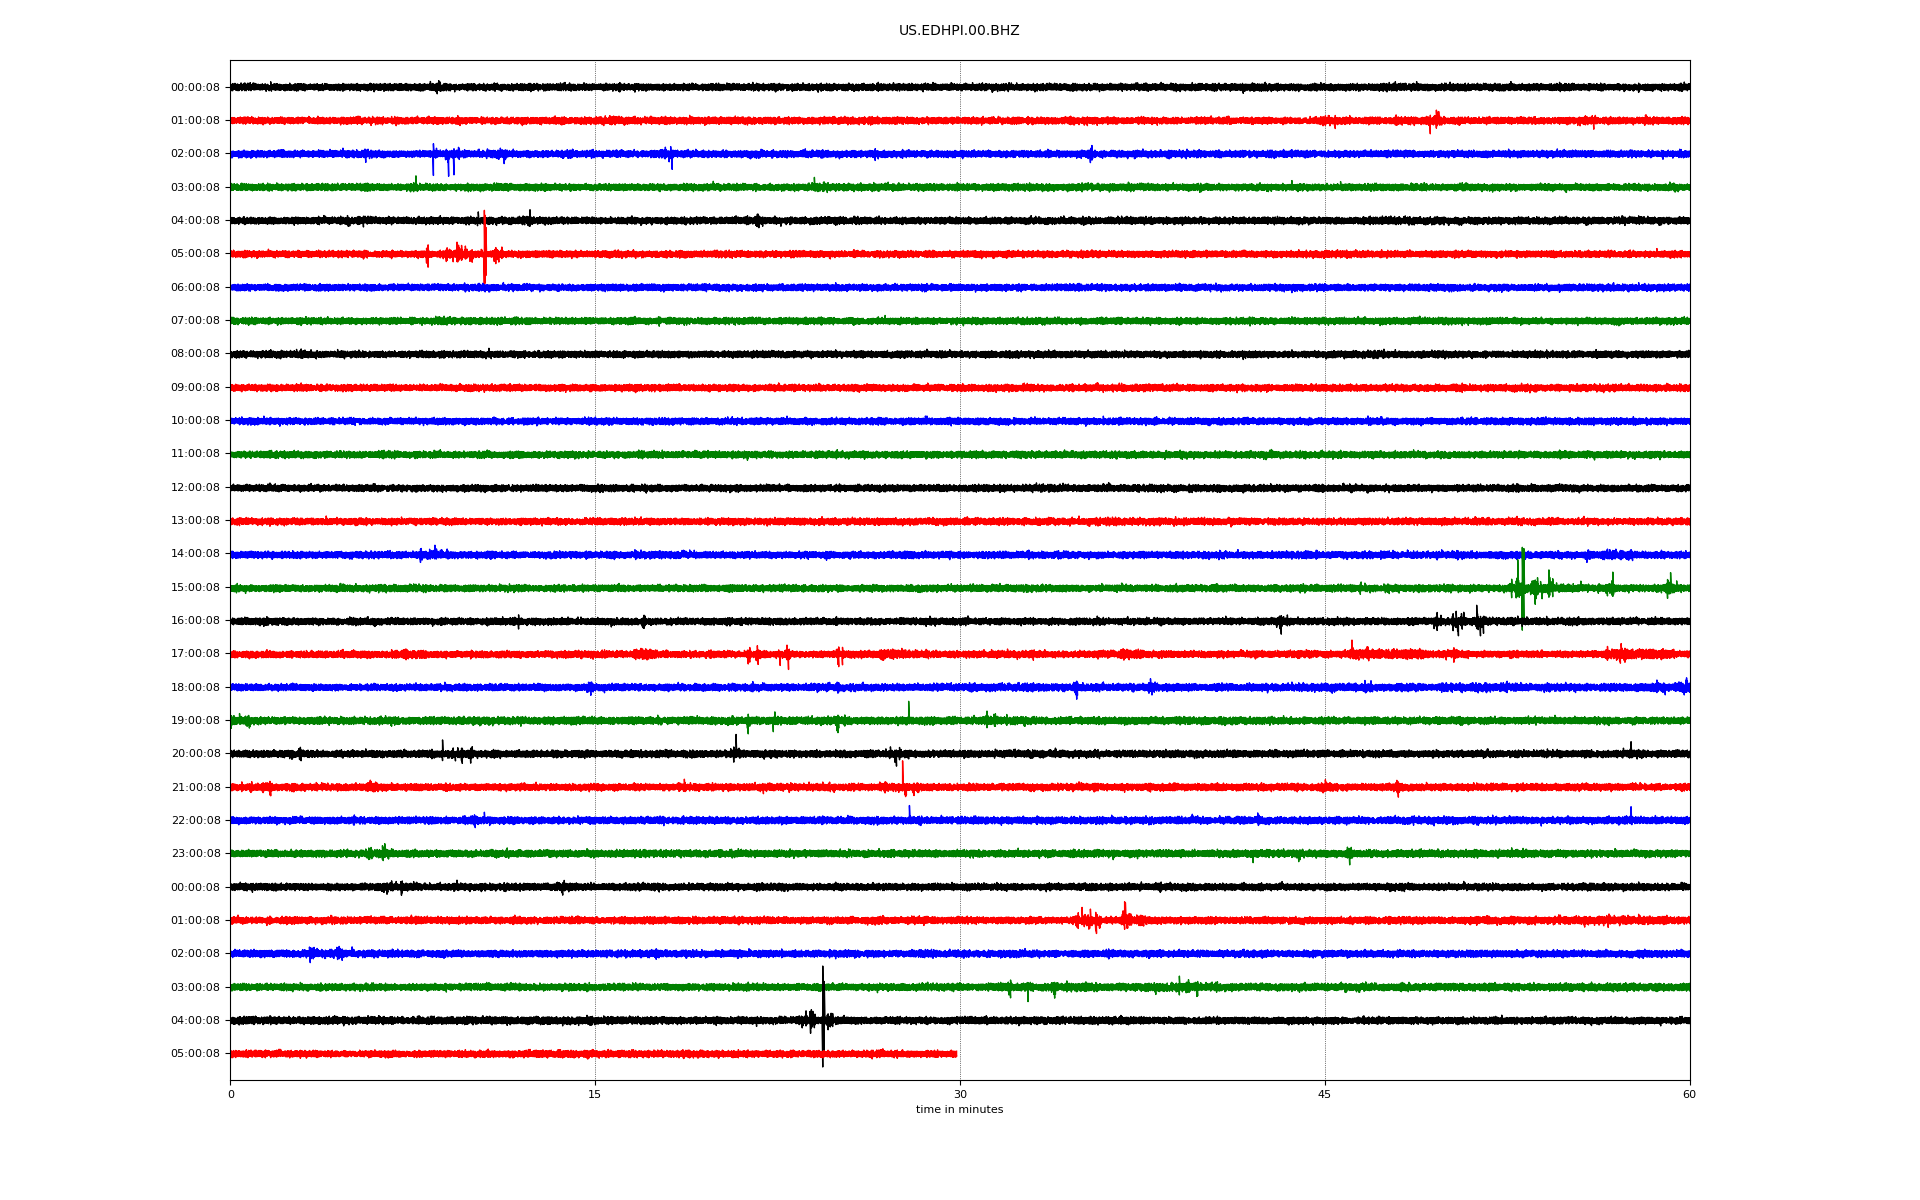Click the green event burst on 15:00:08 trace
Screen dimensions: 1920x1200
click(1522, 586)
